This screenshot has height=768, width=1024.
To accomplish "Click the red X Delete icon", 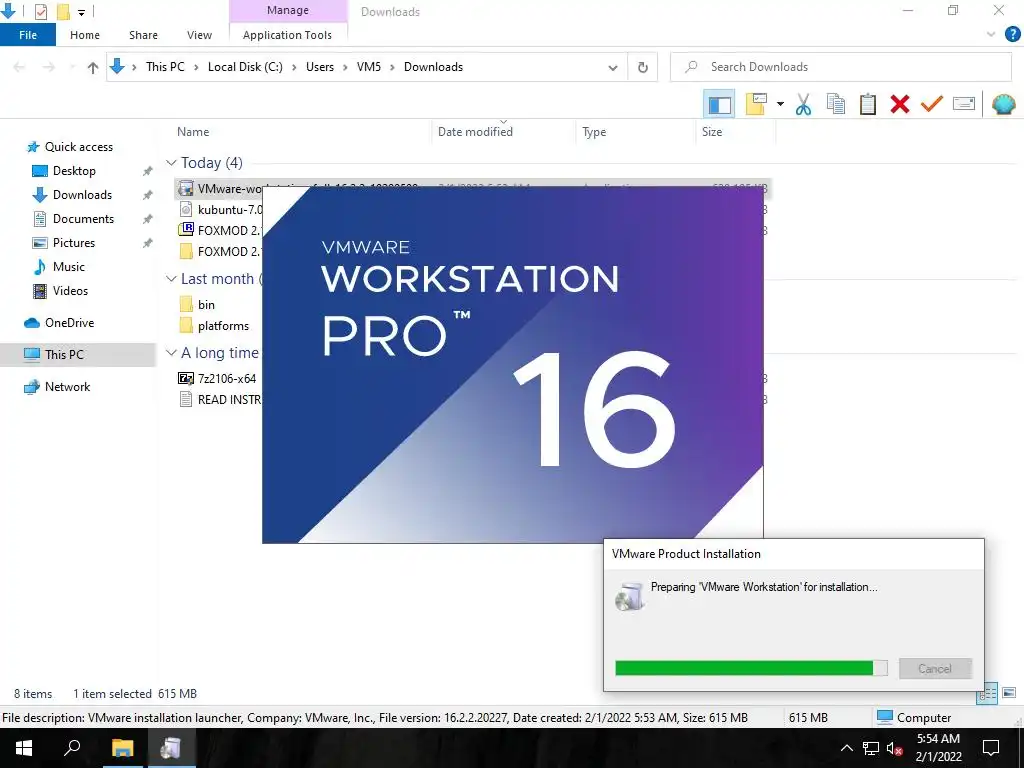I will [x=899, y=104].
